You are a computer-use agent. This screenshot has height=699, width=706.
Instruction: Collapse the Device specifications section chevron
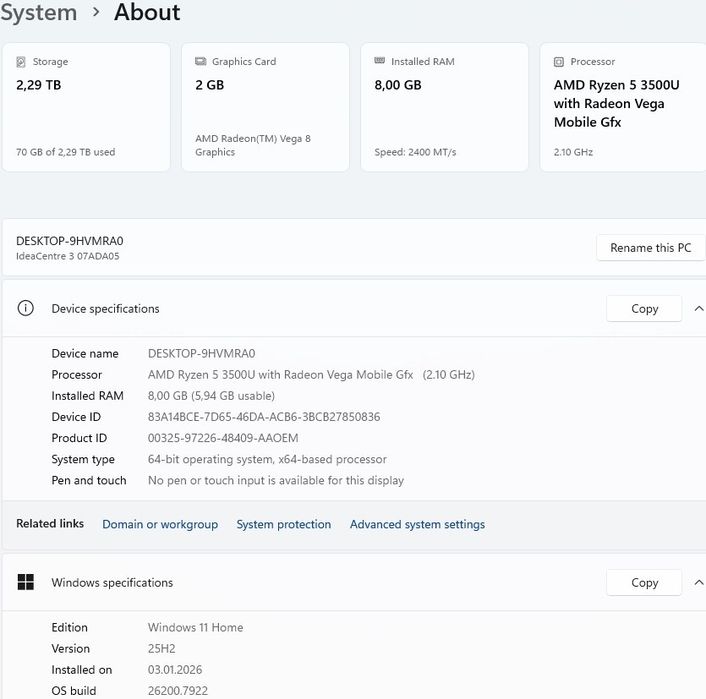698,309
